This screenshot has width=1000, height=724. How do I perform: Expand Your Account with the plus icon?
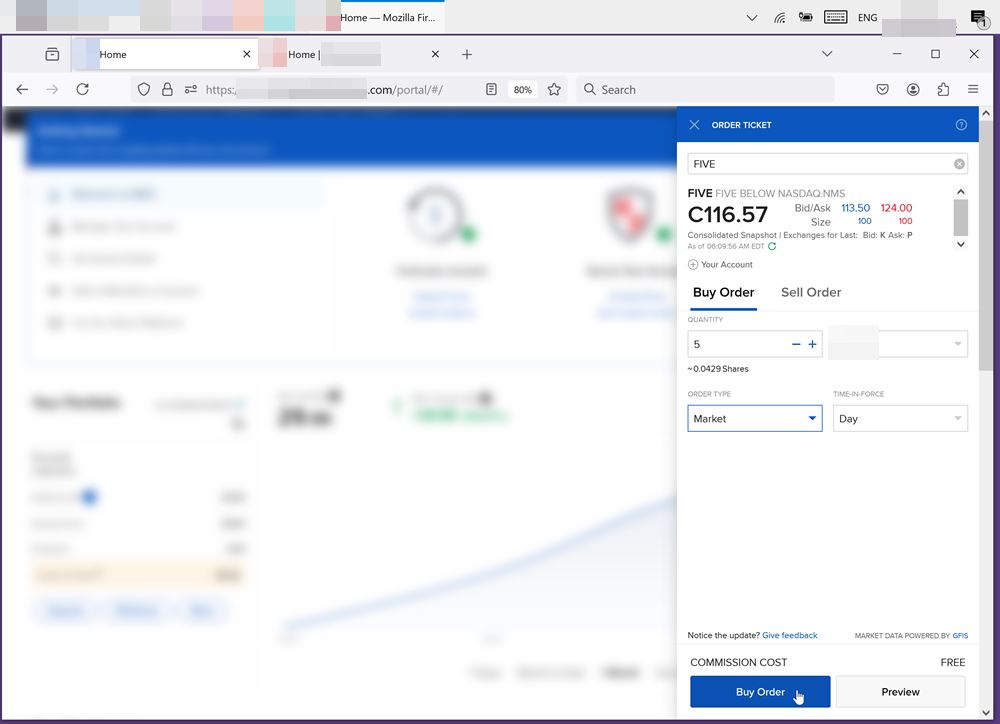[693, 264]
